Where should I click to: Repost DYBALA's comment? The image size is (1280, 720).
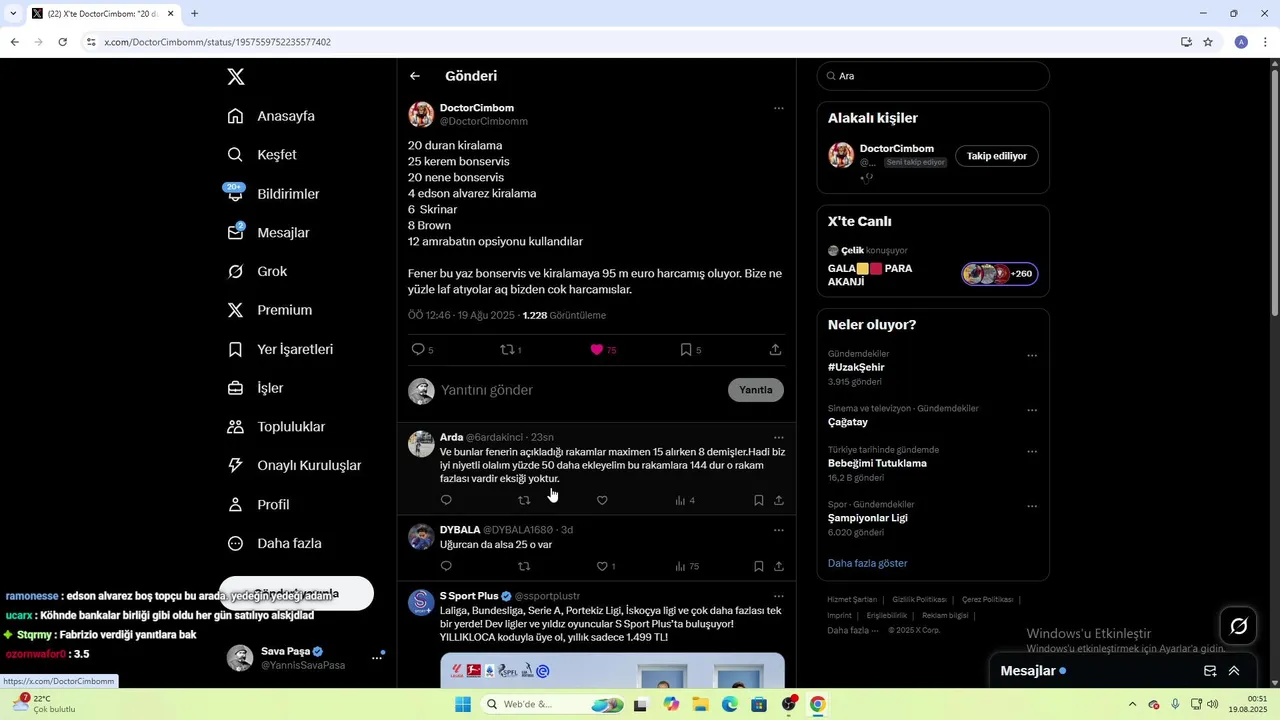(524, 566)
